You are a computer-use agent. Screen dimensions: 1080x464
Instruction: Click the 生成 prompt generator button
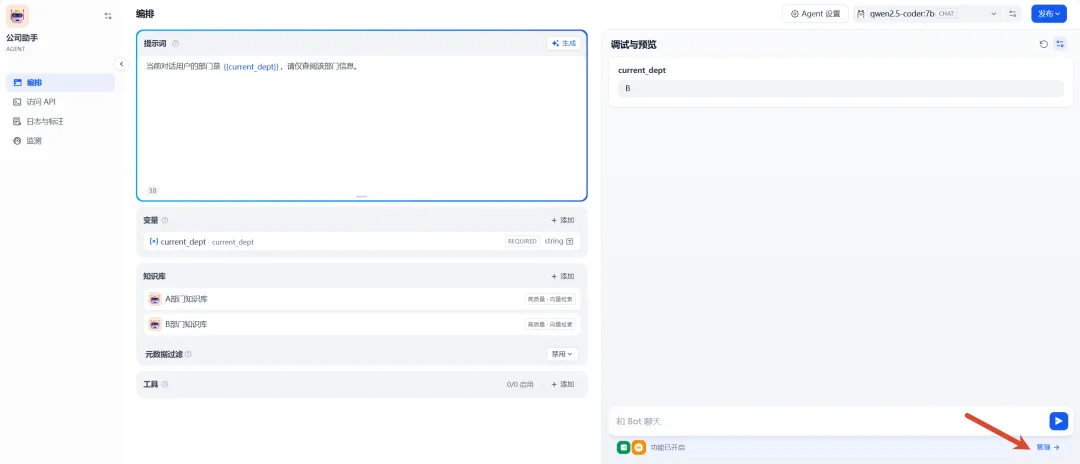[x=563, y=43]
